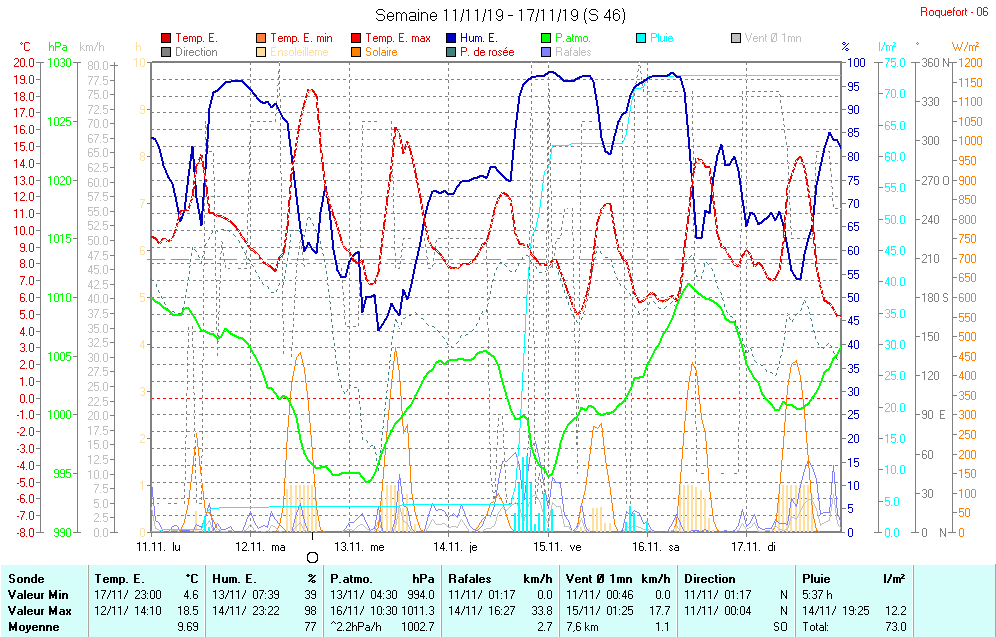Click the orange Temp. E. min legend swatch
Image resolution: width=996 pixels, height=637 pixels.
[261, 38]
